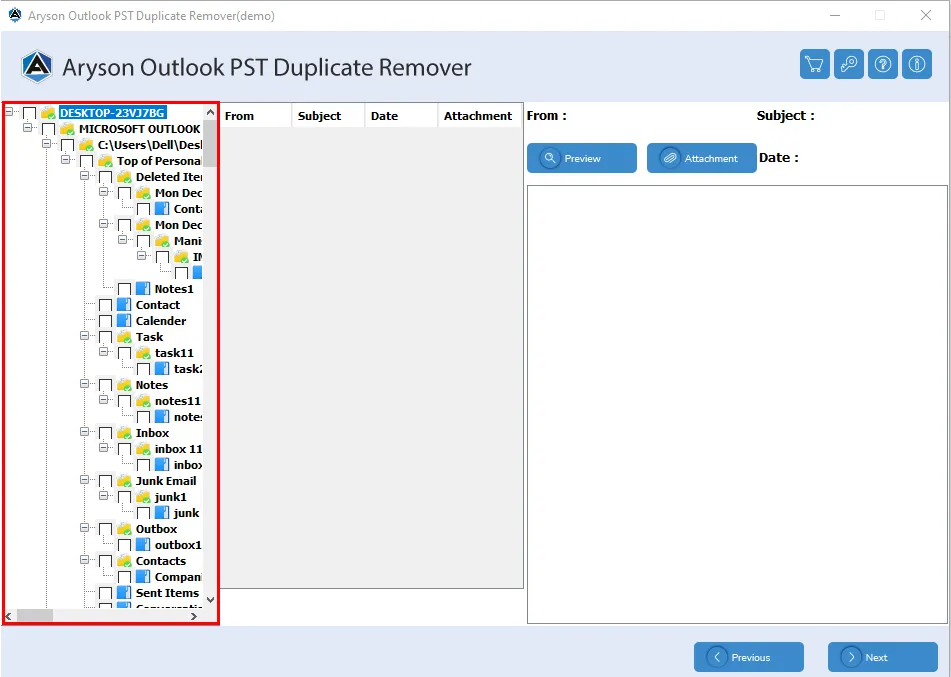
Task: Sort by the Subject column header
Action: pos(328,116)
